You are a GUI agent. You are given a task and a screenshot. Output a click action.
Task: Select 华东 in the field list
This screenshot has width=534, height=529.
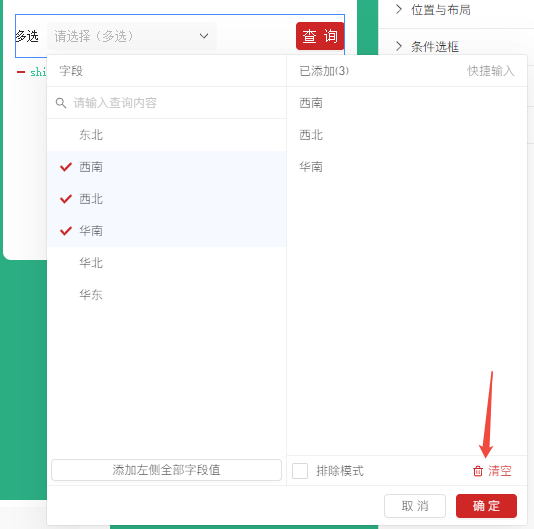point(166,295)
